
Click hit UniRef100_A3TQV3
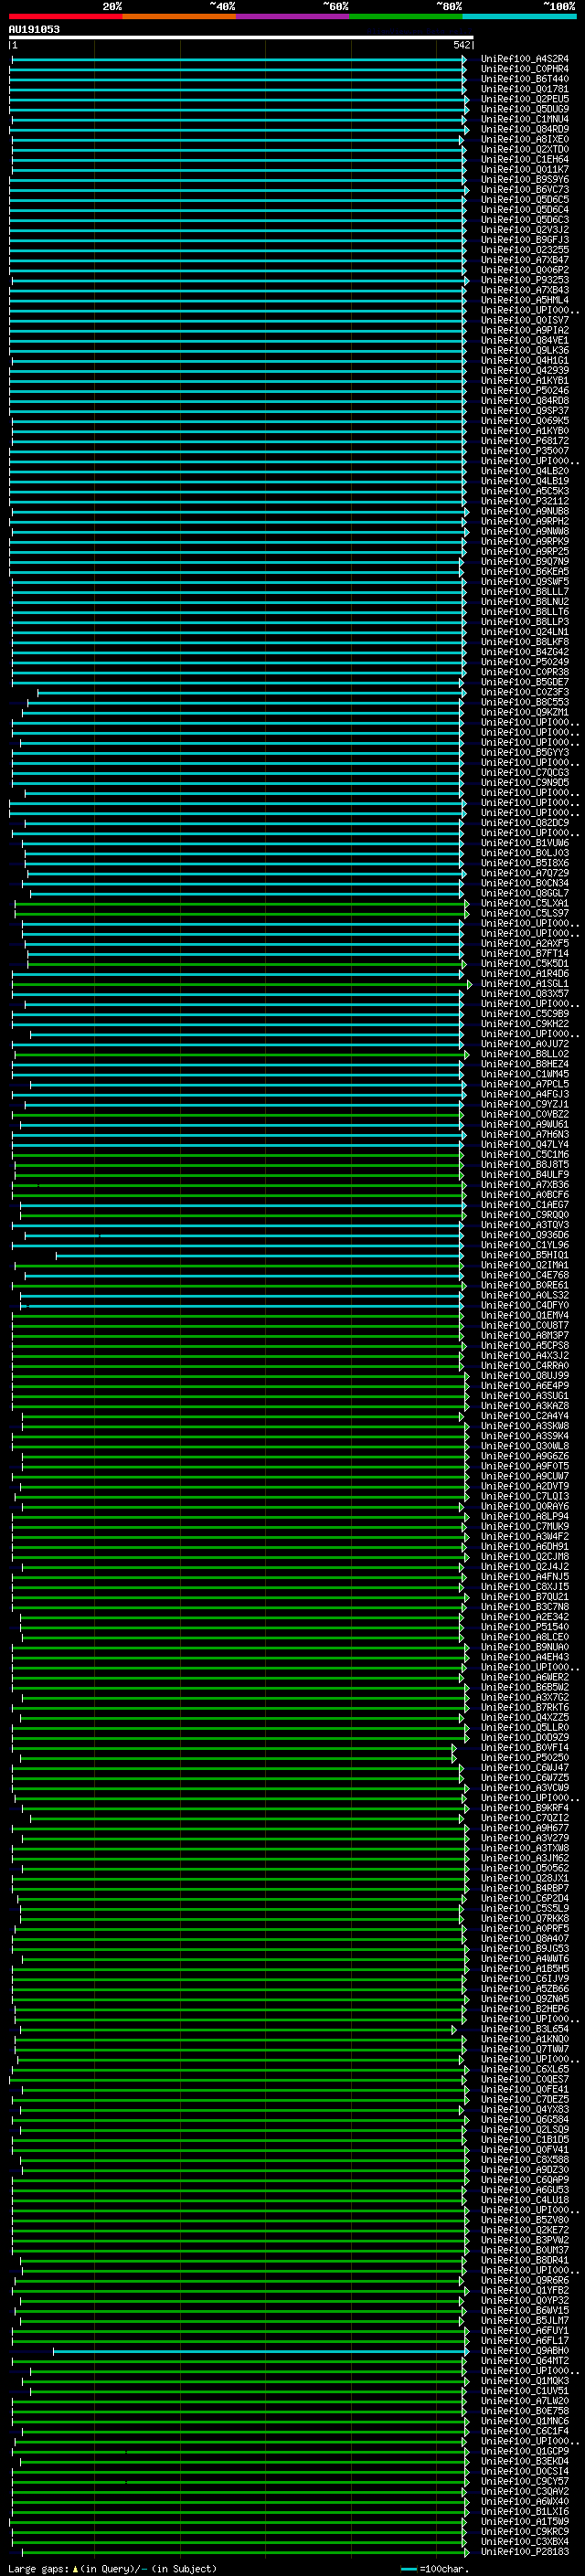tap(524, 1225)
